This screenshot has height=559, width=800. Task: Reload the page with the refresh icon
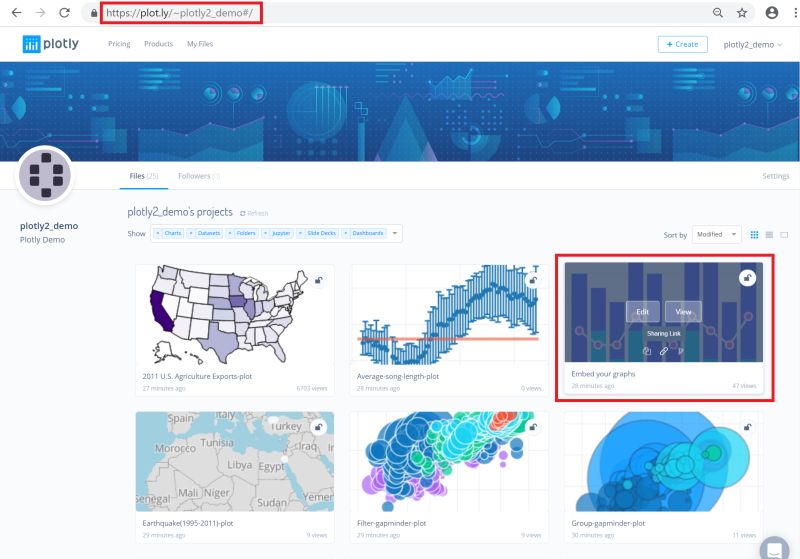click(x=64, y=13)
